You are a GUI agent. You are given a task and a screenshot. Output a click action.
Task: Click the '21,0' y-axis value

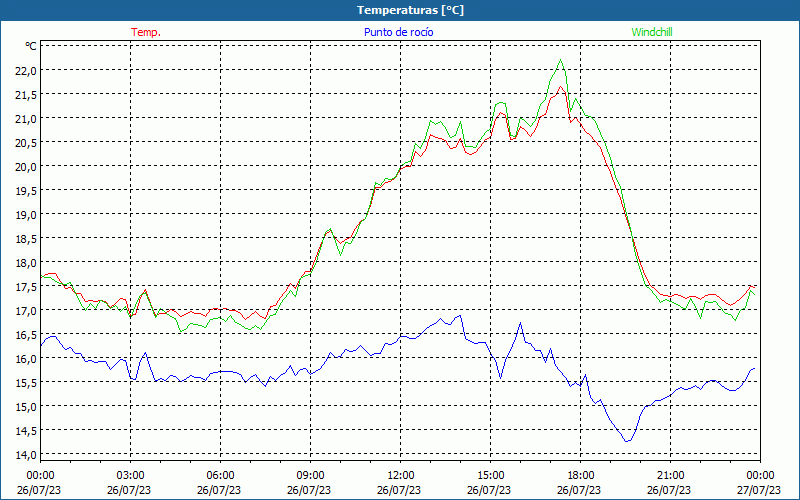[x=26, y=119]
